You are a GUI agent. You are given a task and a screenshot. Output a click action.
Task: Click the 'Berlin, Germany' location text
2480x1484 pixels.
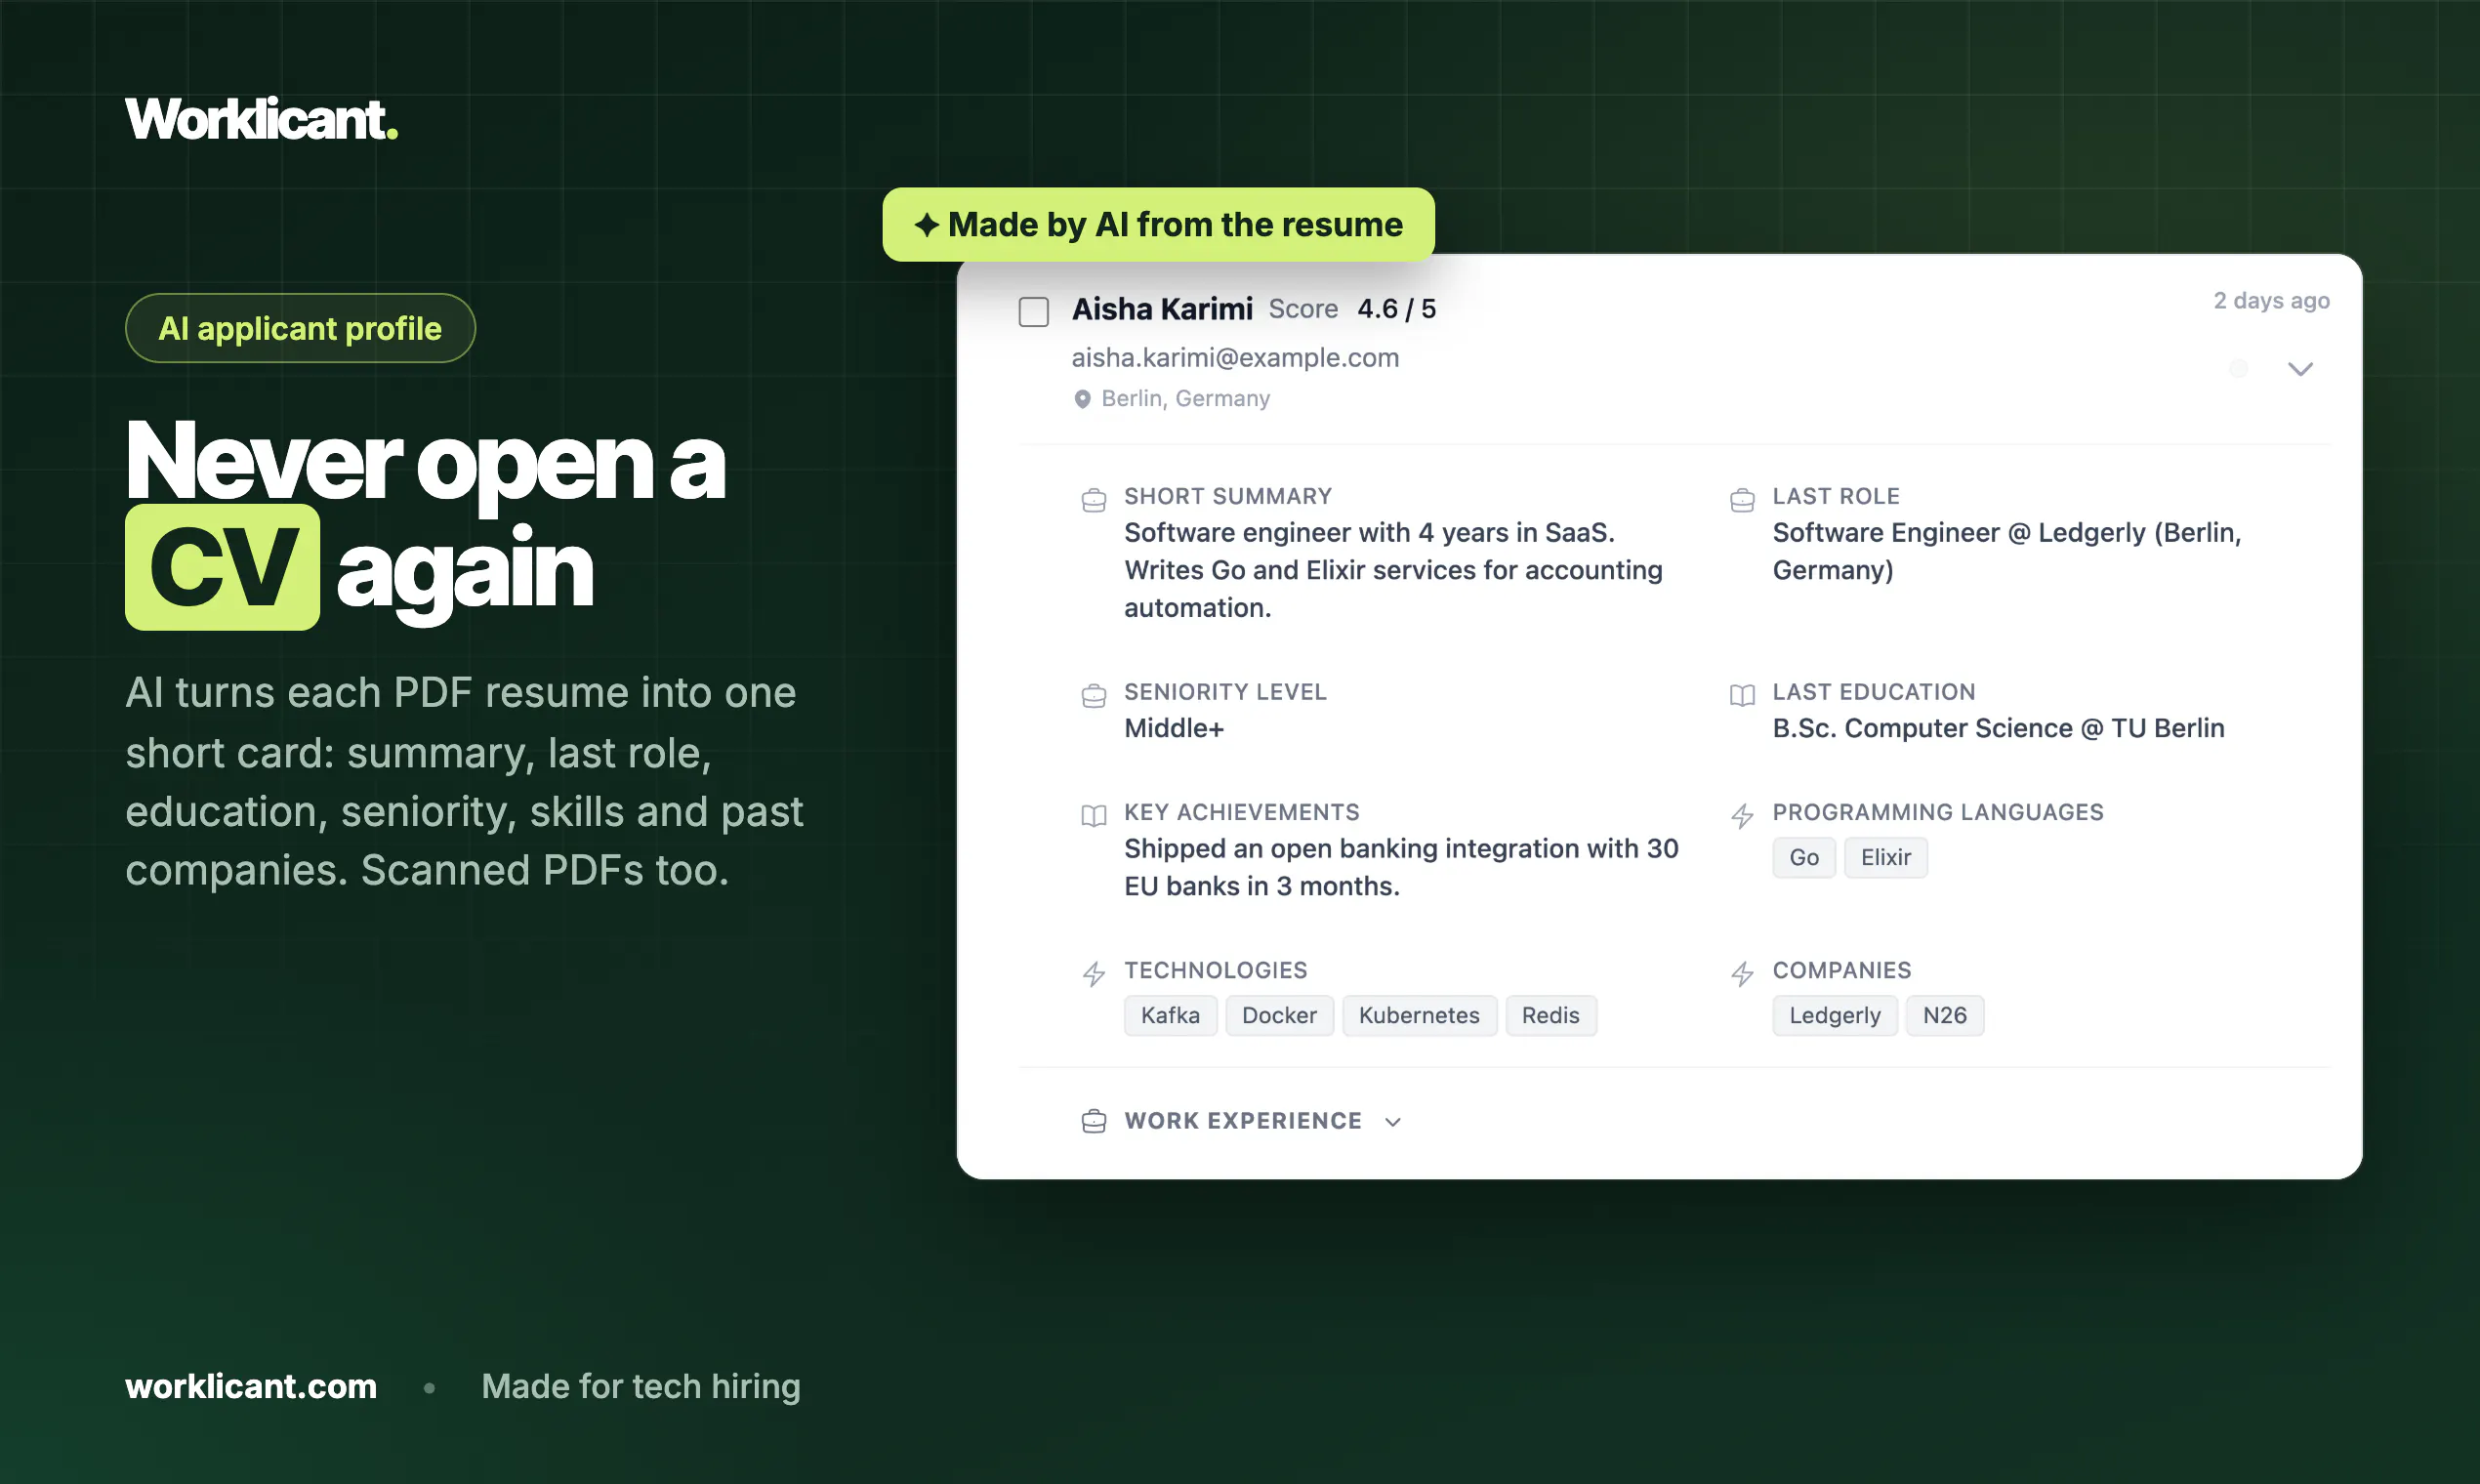click(1185, 398)
